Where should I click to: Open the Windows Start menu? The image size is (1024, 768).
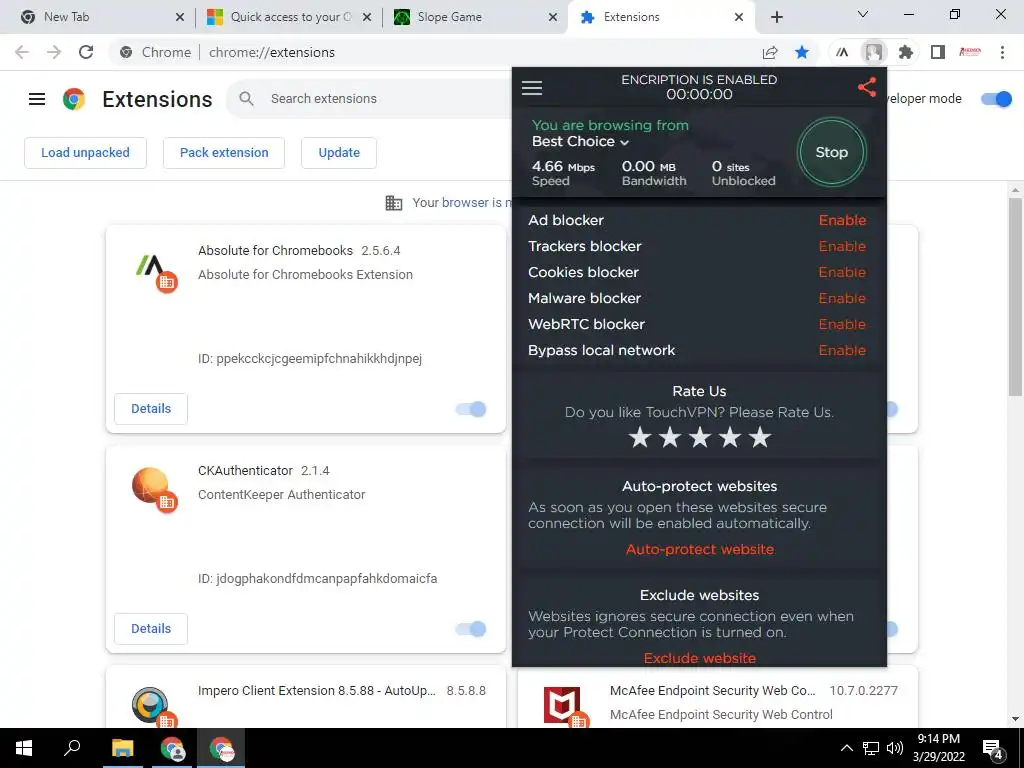24,748
